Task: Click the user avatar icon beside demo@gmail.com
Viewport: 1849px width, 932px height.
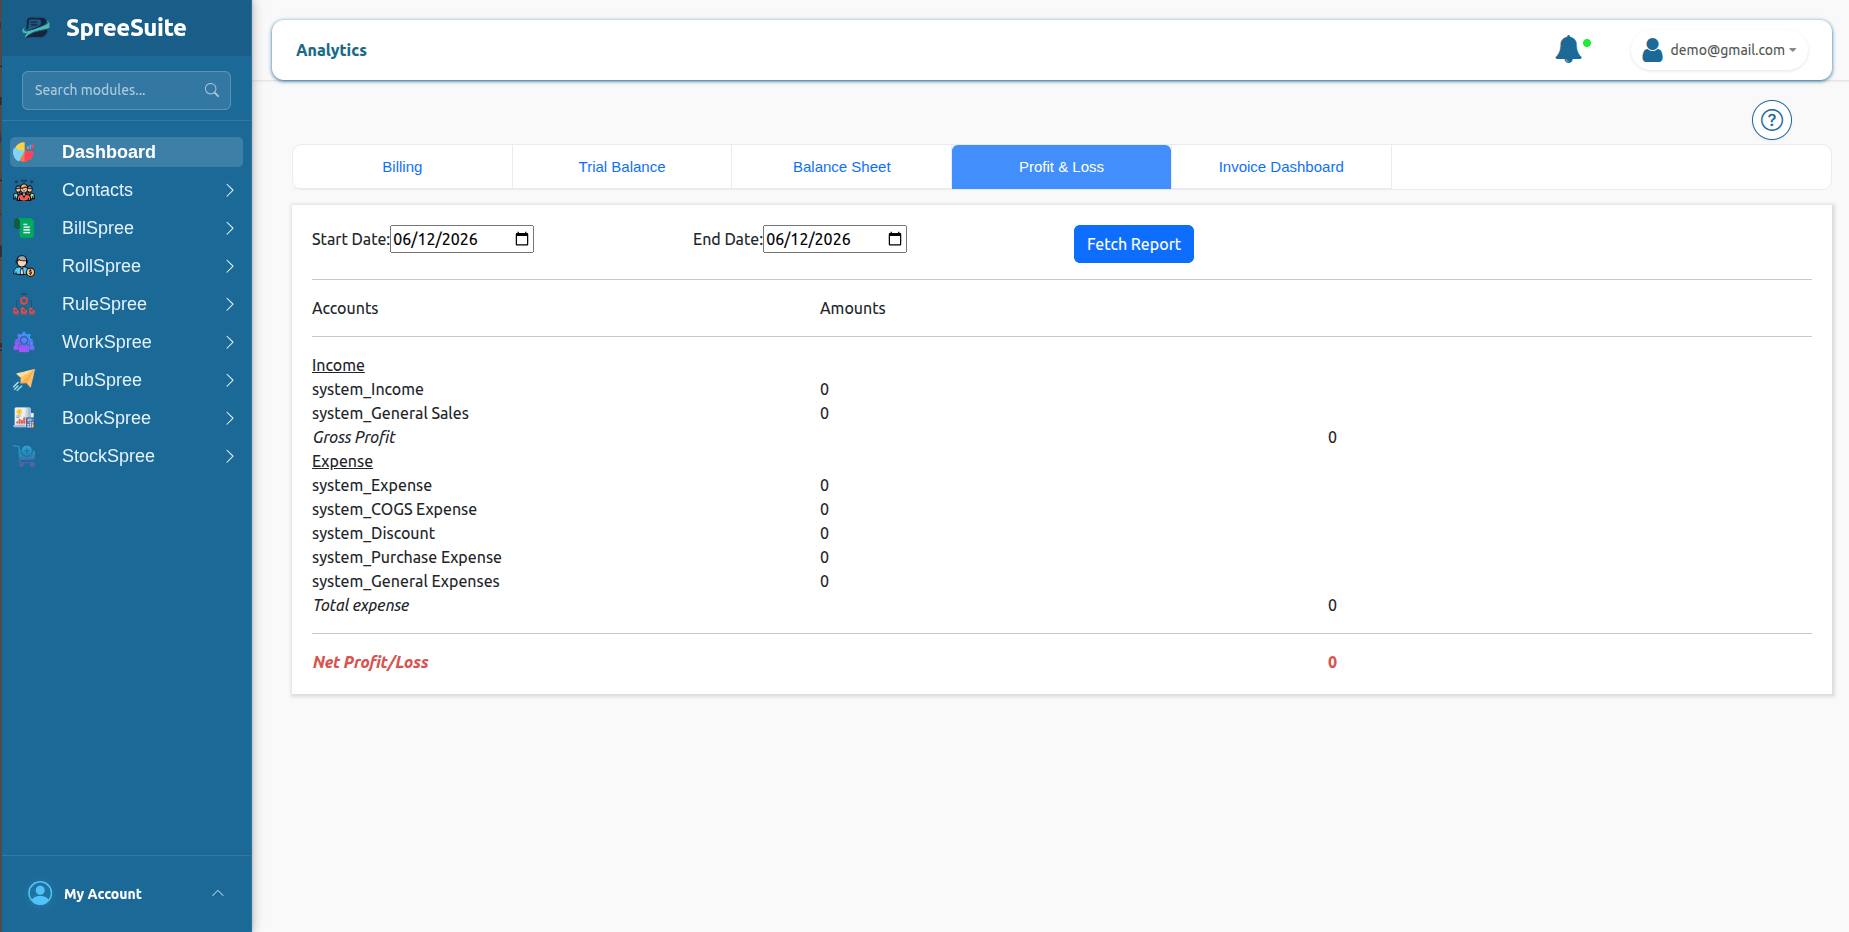Action: (1652, 50)
